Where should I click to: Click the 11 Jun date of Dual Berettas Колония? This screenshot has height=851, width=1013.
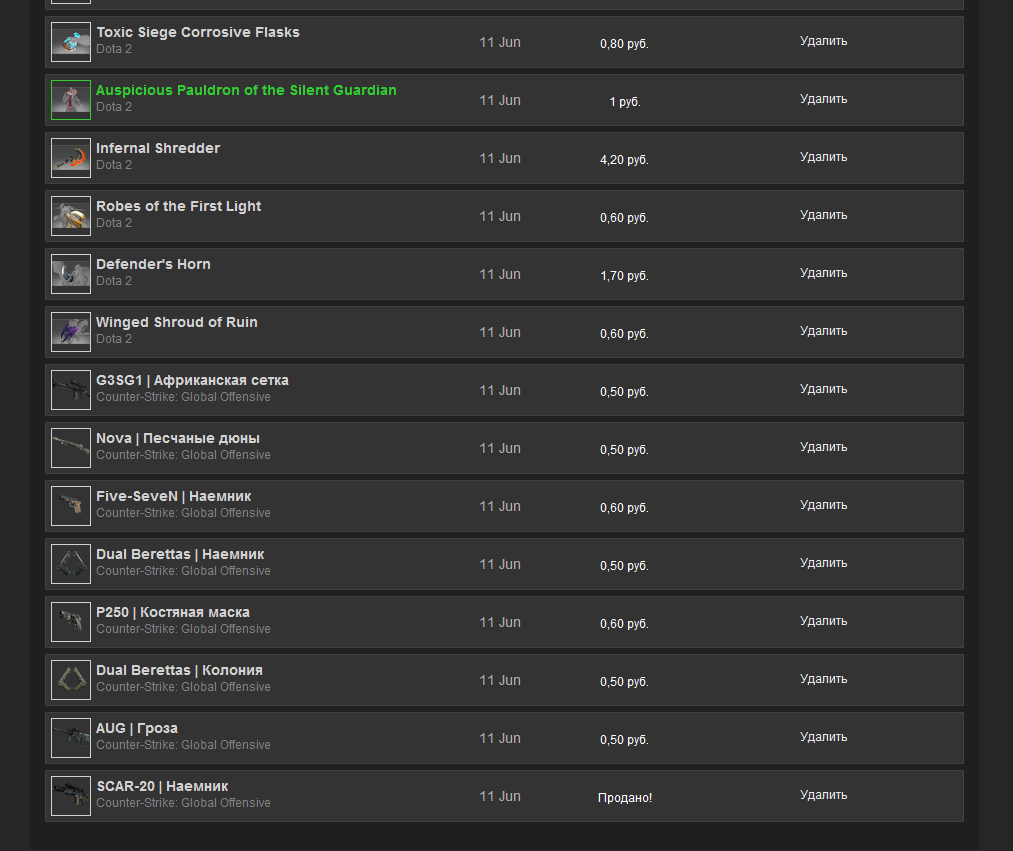tap(500, 680)
